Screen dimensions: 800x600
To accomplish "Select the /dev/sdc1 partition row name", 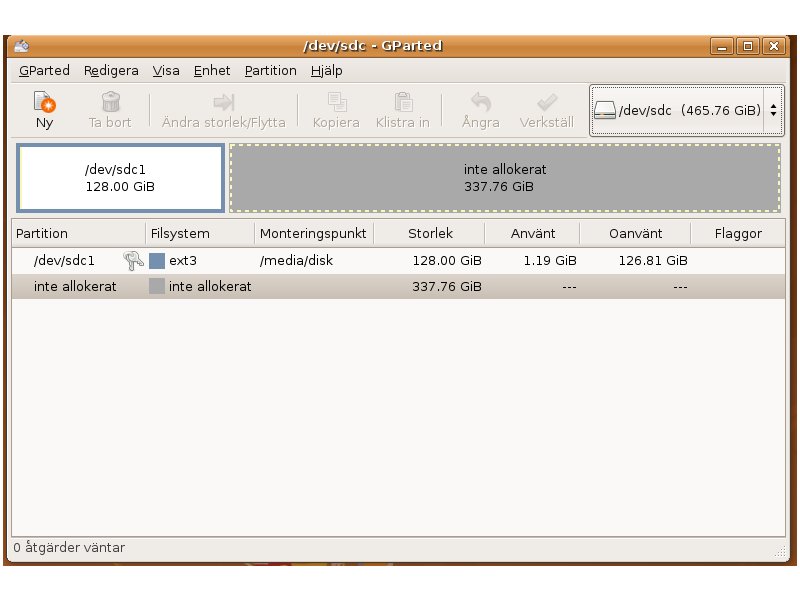I will coord(64,261).
